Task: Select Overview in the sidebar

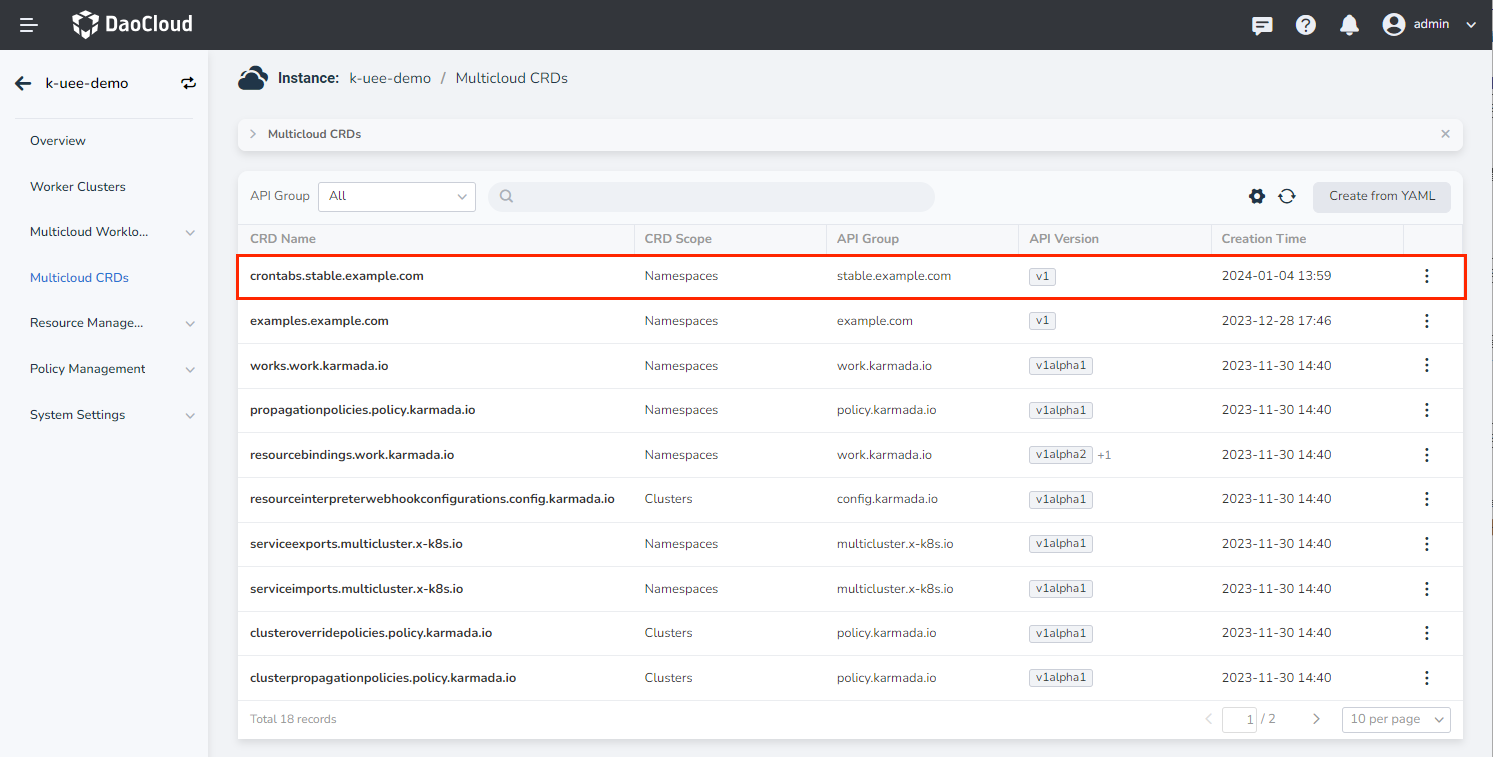Action: click(58, 141)
